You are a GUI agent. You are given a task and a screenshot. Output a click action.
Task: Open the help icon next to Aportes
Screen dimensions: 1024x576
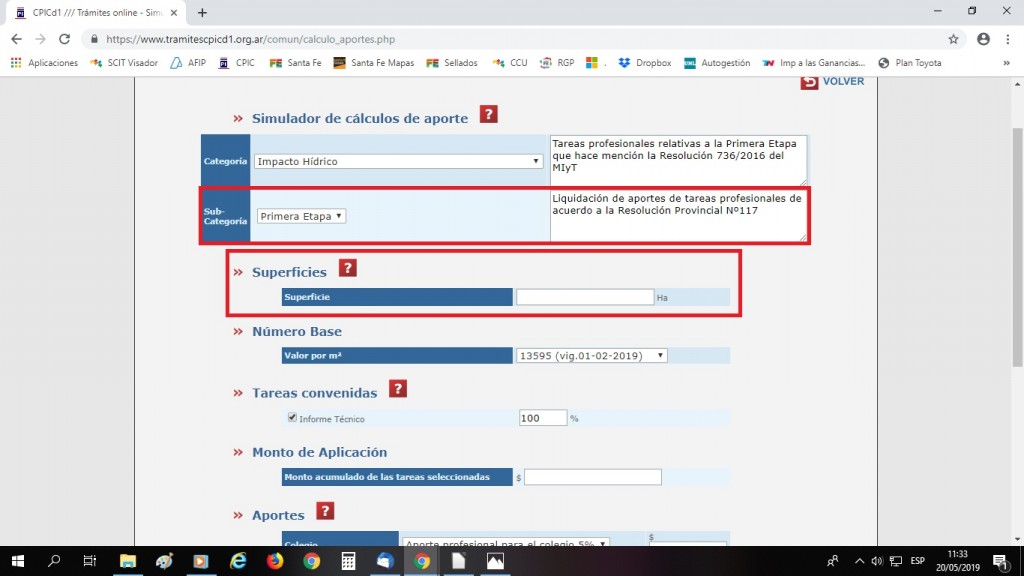pyautogui.click(x=325, y=512)
